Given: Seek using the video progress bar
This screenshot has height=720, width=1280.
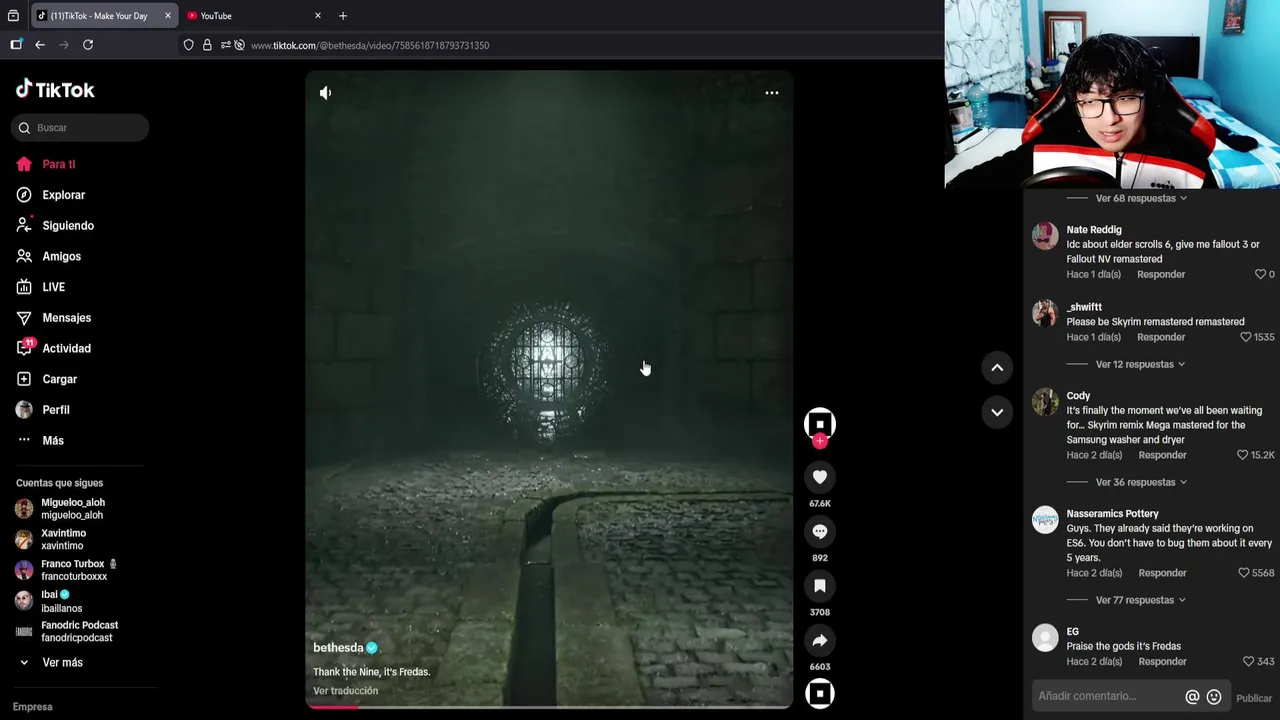Looking at the screenshot, I should coord(549,706).
